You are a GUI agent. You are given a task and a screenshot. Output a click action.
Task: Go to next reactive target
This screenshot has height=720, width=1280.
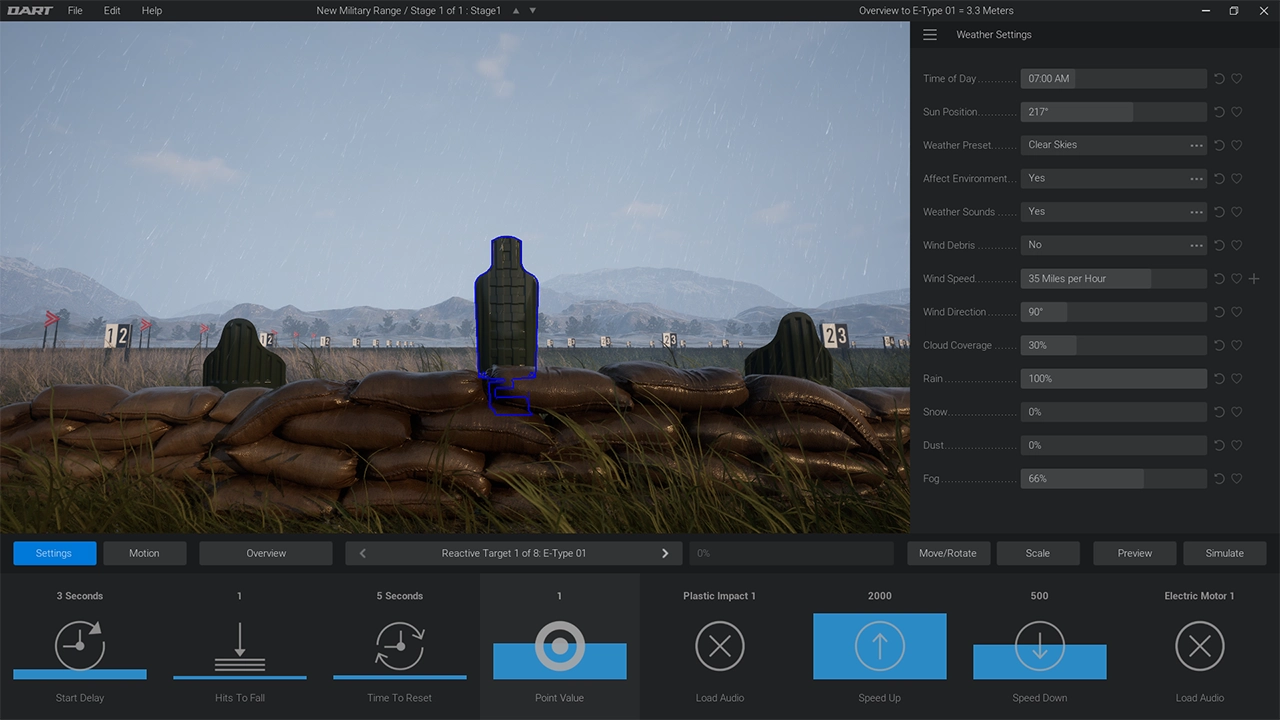click(x=665, y=553)
